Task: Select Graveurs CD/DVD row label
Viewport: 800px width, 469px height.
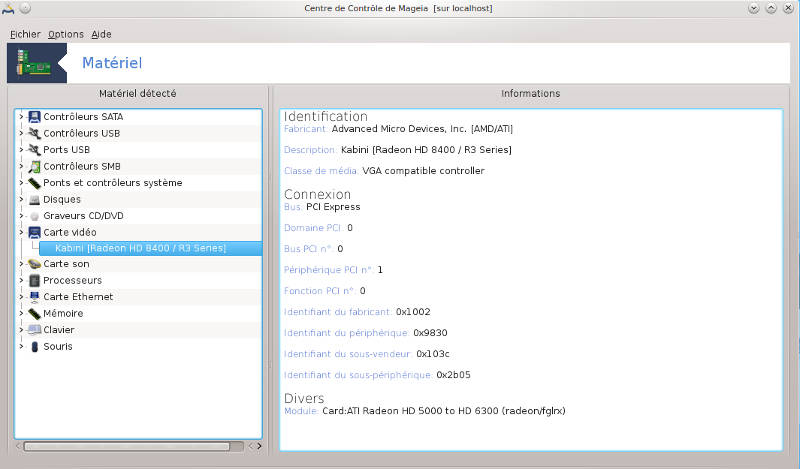Action: coord(83,216)
